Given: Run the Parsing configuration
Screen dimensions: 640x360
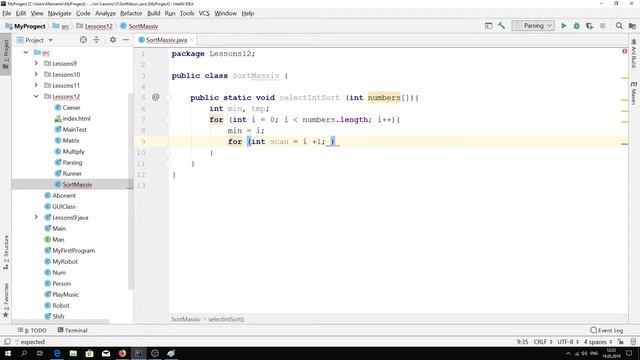Looking at the screenshot, I should (x=564, y=26).
